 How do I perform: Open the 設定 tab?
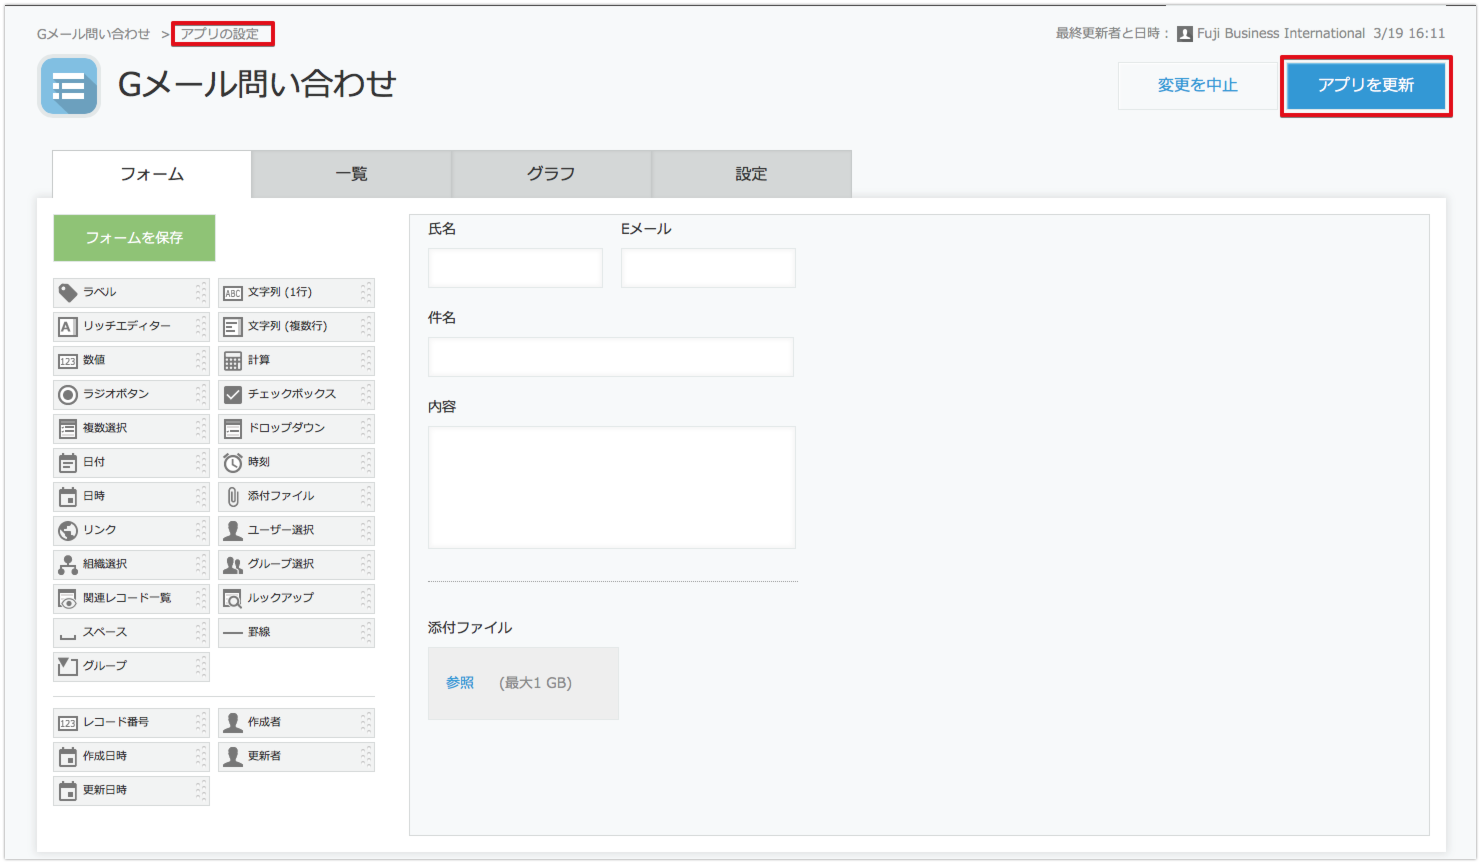pos(751,174)
